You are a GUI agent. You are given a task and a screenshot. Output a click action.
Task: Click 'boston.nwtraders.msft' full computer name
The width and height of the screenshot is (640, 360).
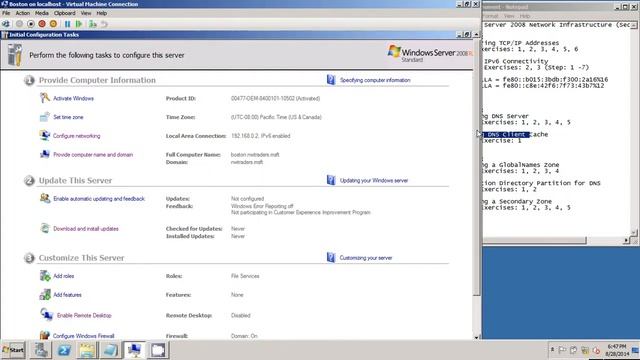(x=255, y=155)
